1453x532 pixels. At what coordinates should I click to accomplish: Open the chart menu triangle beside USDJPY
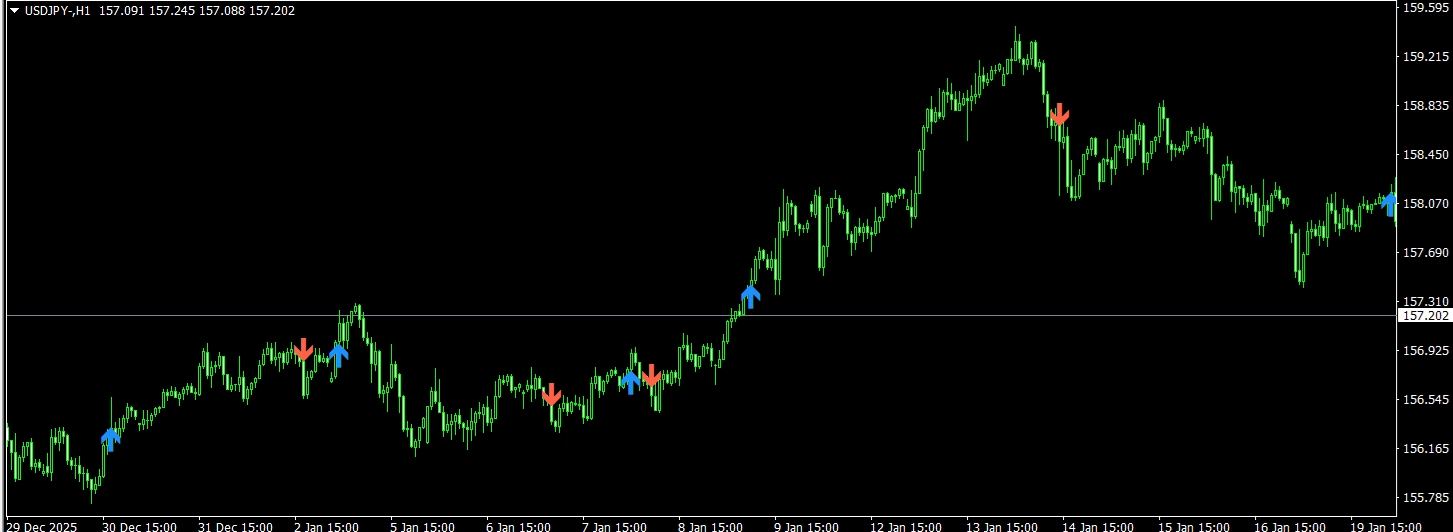[x=14, y=11]
